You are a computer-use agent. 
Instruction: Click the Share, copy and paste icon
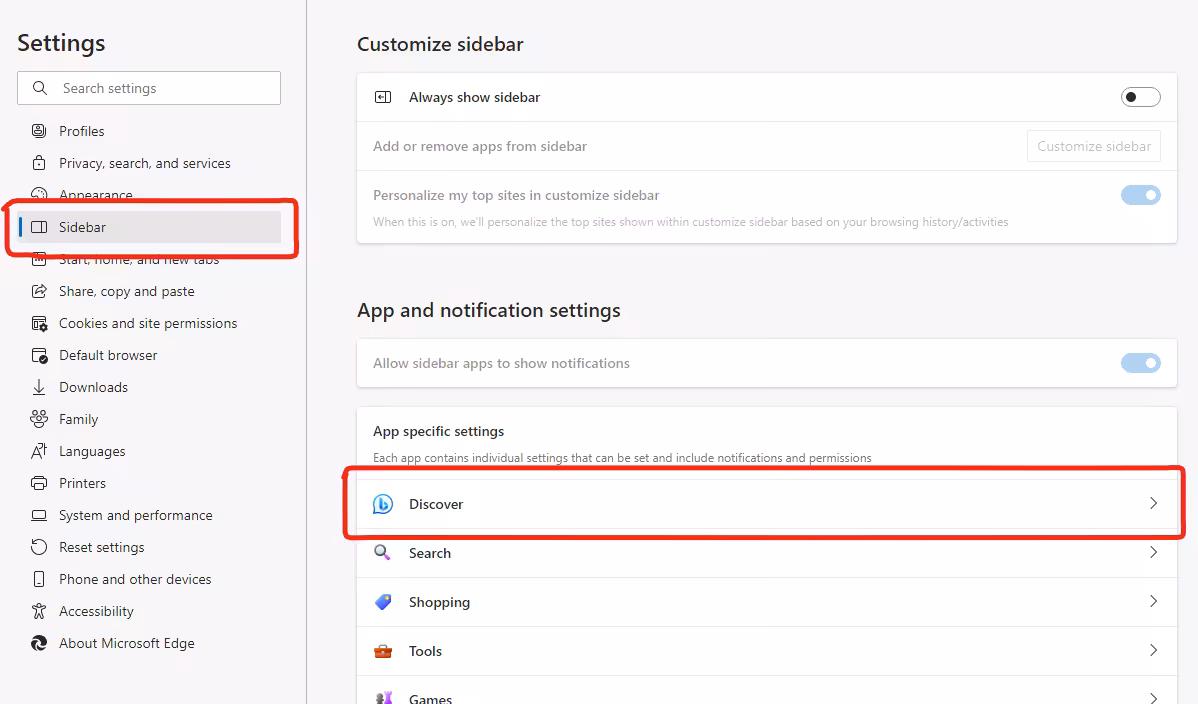[x=39, y=291]
